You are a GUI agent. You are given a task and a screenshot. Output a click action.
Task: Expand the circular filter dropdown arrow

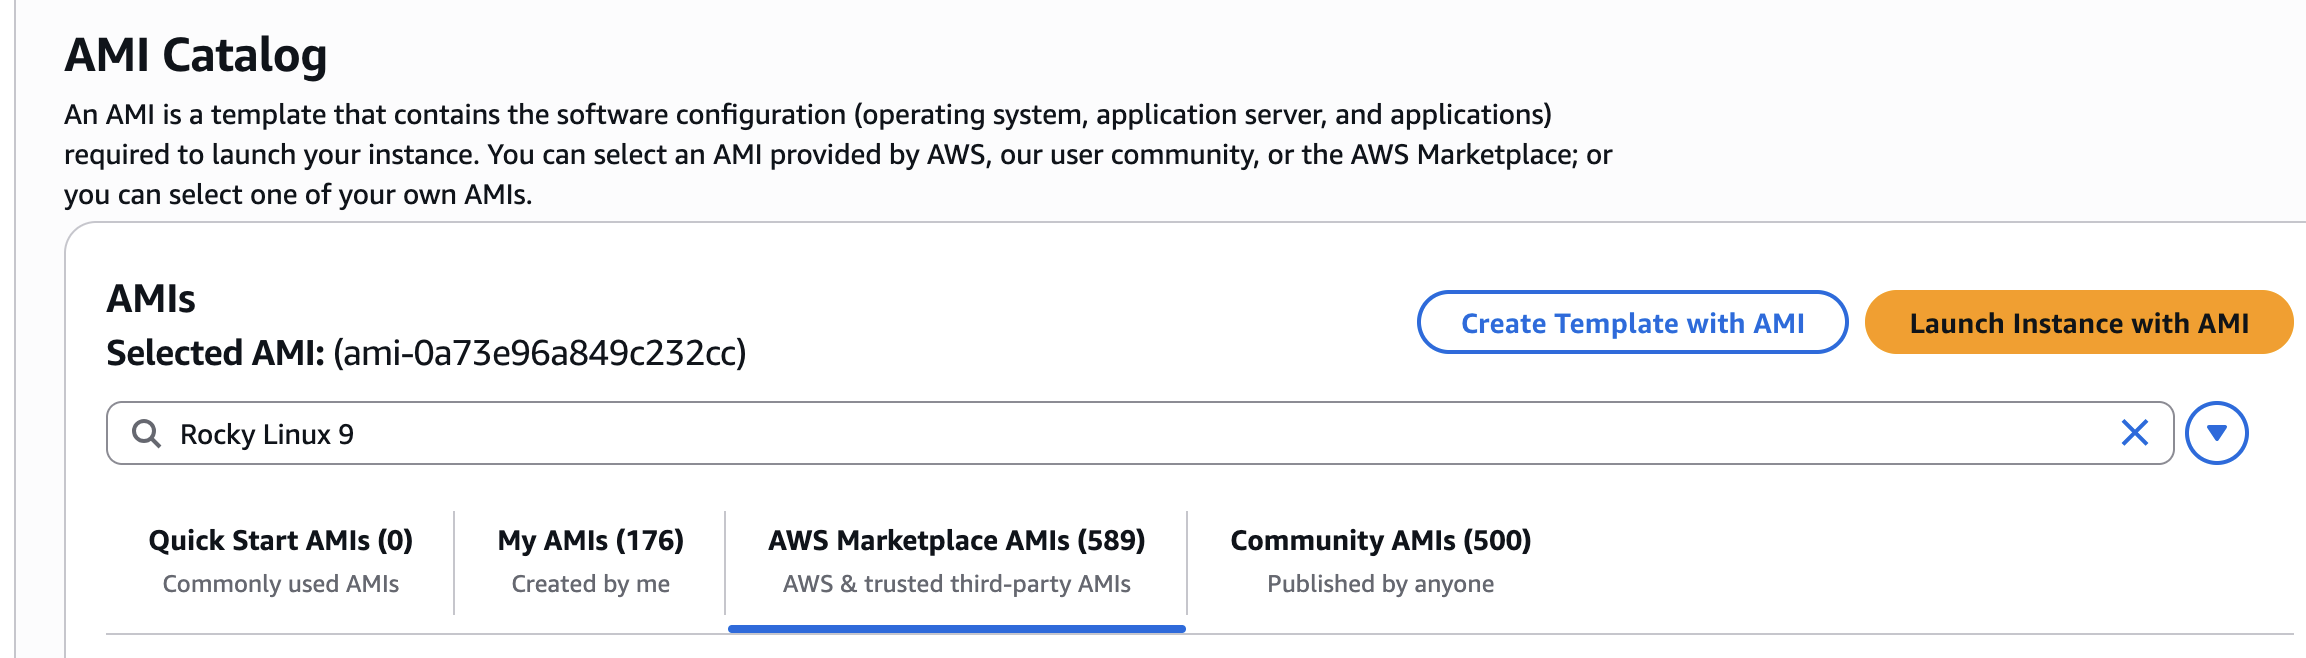[2216, 433]
